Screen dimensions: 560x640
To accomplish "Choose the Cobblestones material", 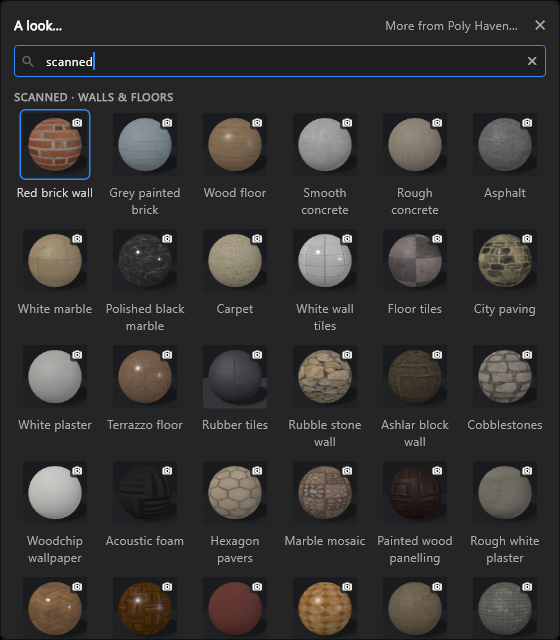I will [x=505, y=376].
